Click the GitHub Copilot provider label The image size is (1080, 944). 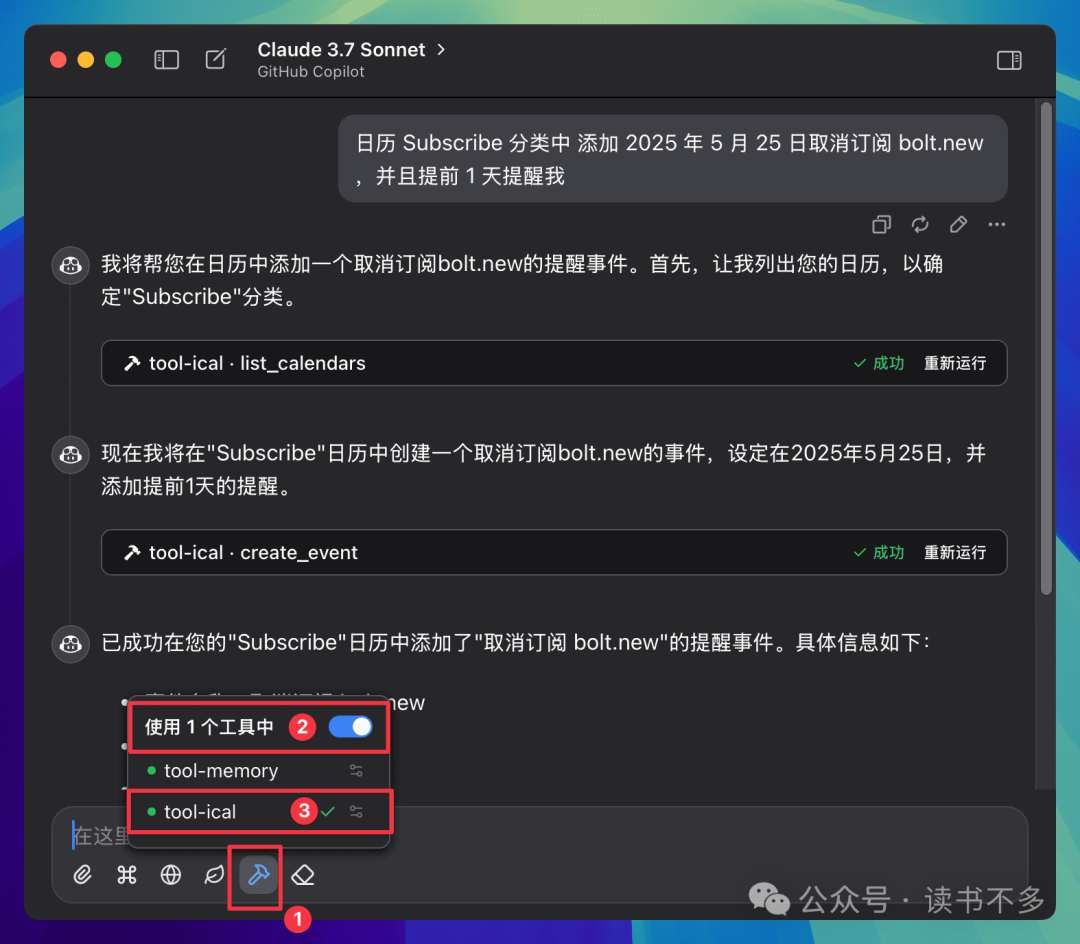coord(311,72)
